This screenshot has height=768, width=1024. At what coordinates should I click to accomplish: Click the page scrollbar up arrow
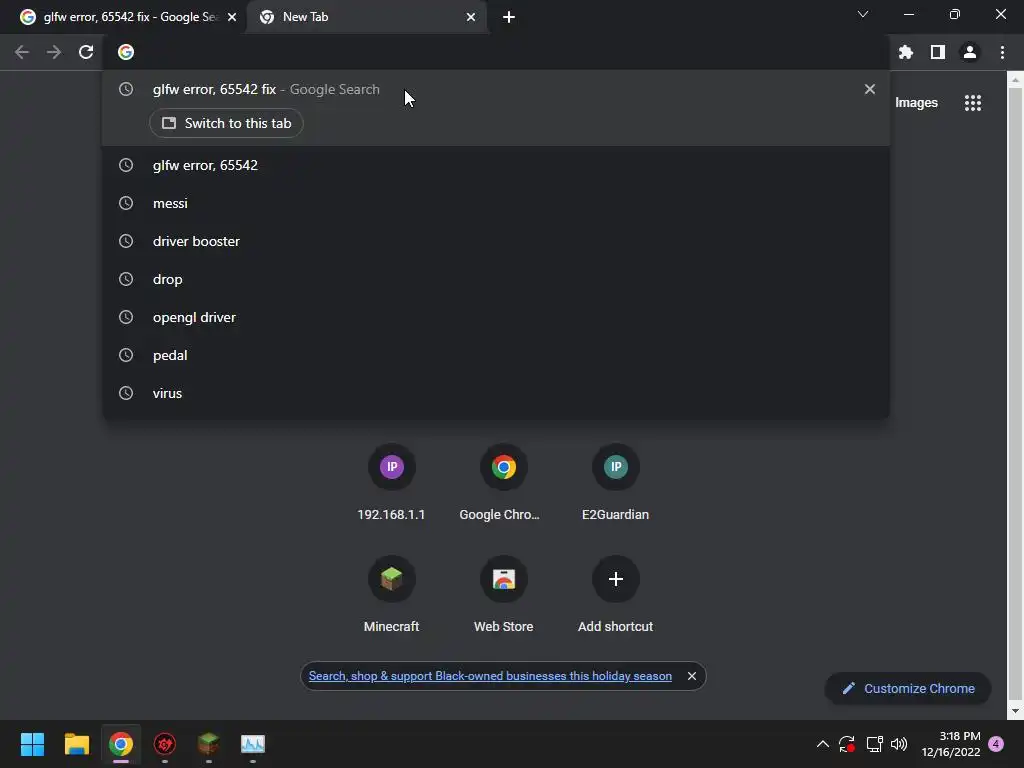[x=1015, y=80]
